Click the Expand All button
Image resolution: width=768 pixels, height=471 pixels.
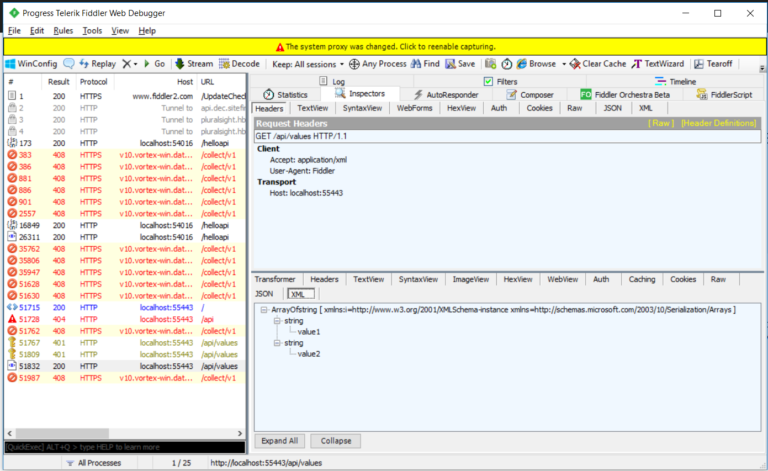point(279,441)
